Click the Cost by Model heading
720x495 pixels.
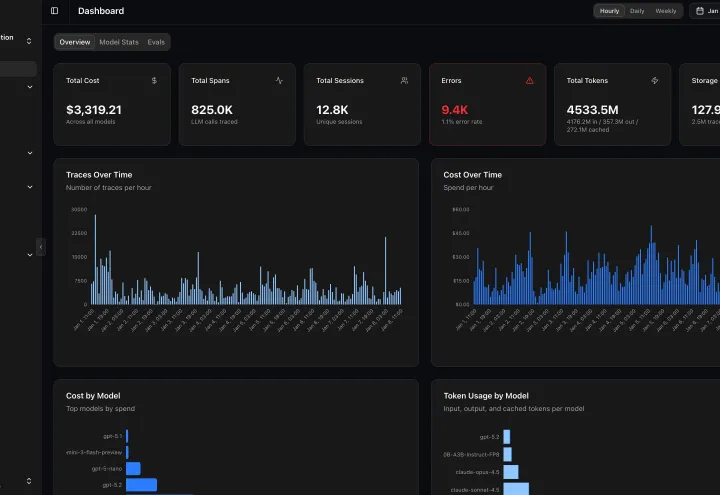[93, 396]
